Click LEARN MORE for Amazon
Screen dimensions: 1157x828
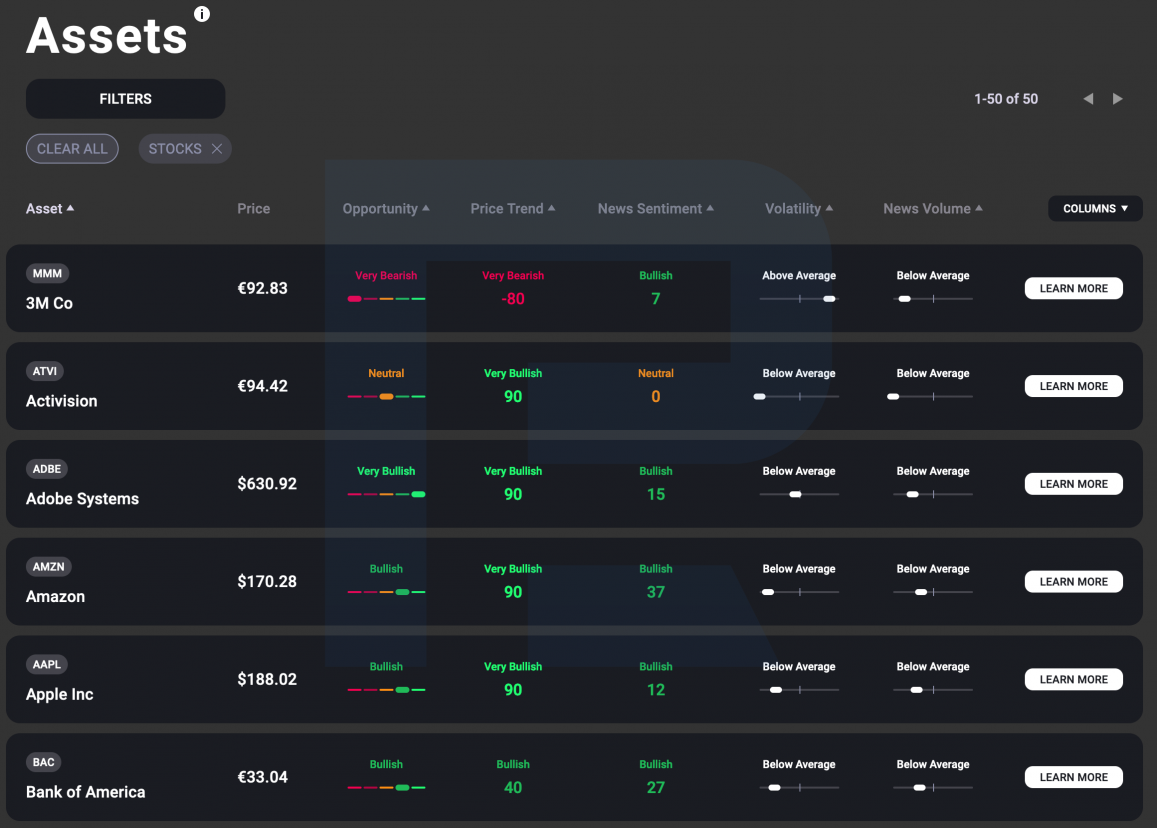click(x=1074, y=582)
